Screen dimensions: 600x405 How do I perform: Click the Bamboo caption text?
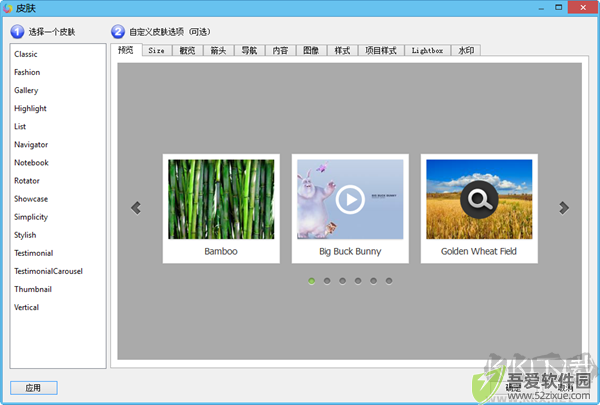coord(221,251)
